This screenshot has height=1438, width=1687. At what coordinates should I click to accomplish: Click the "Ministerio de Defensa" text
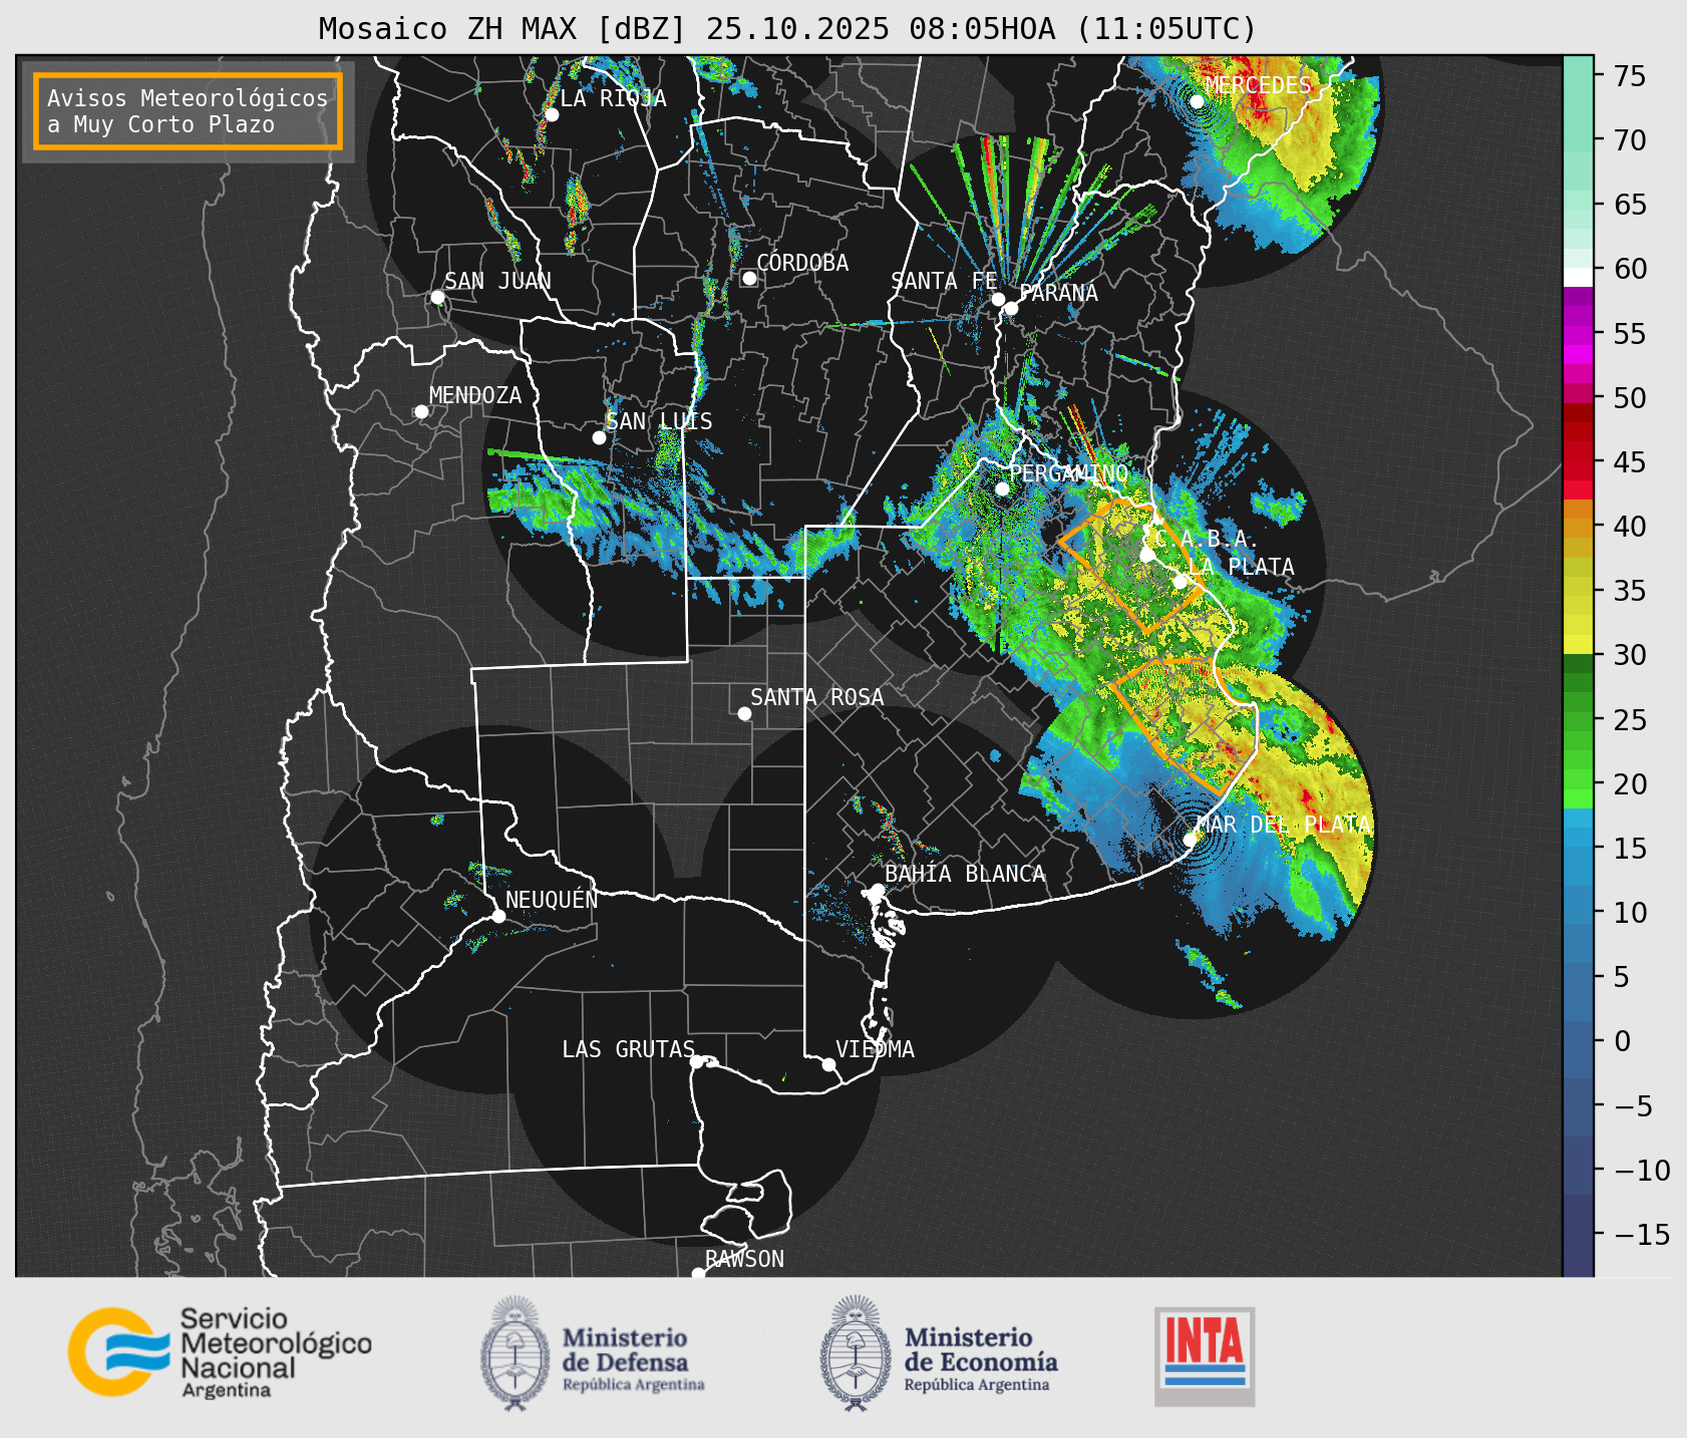[x=626, y=1349]
